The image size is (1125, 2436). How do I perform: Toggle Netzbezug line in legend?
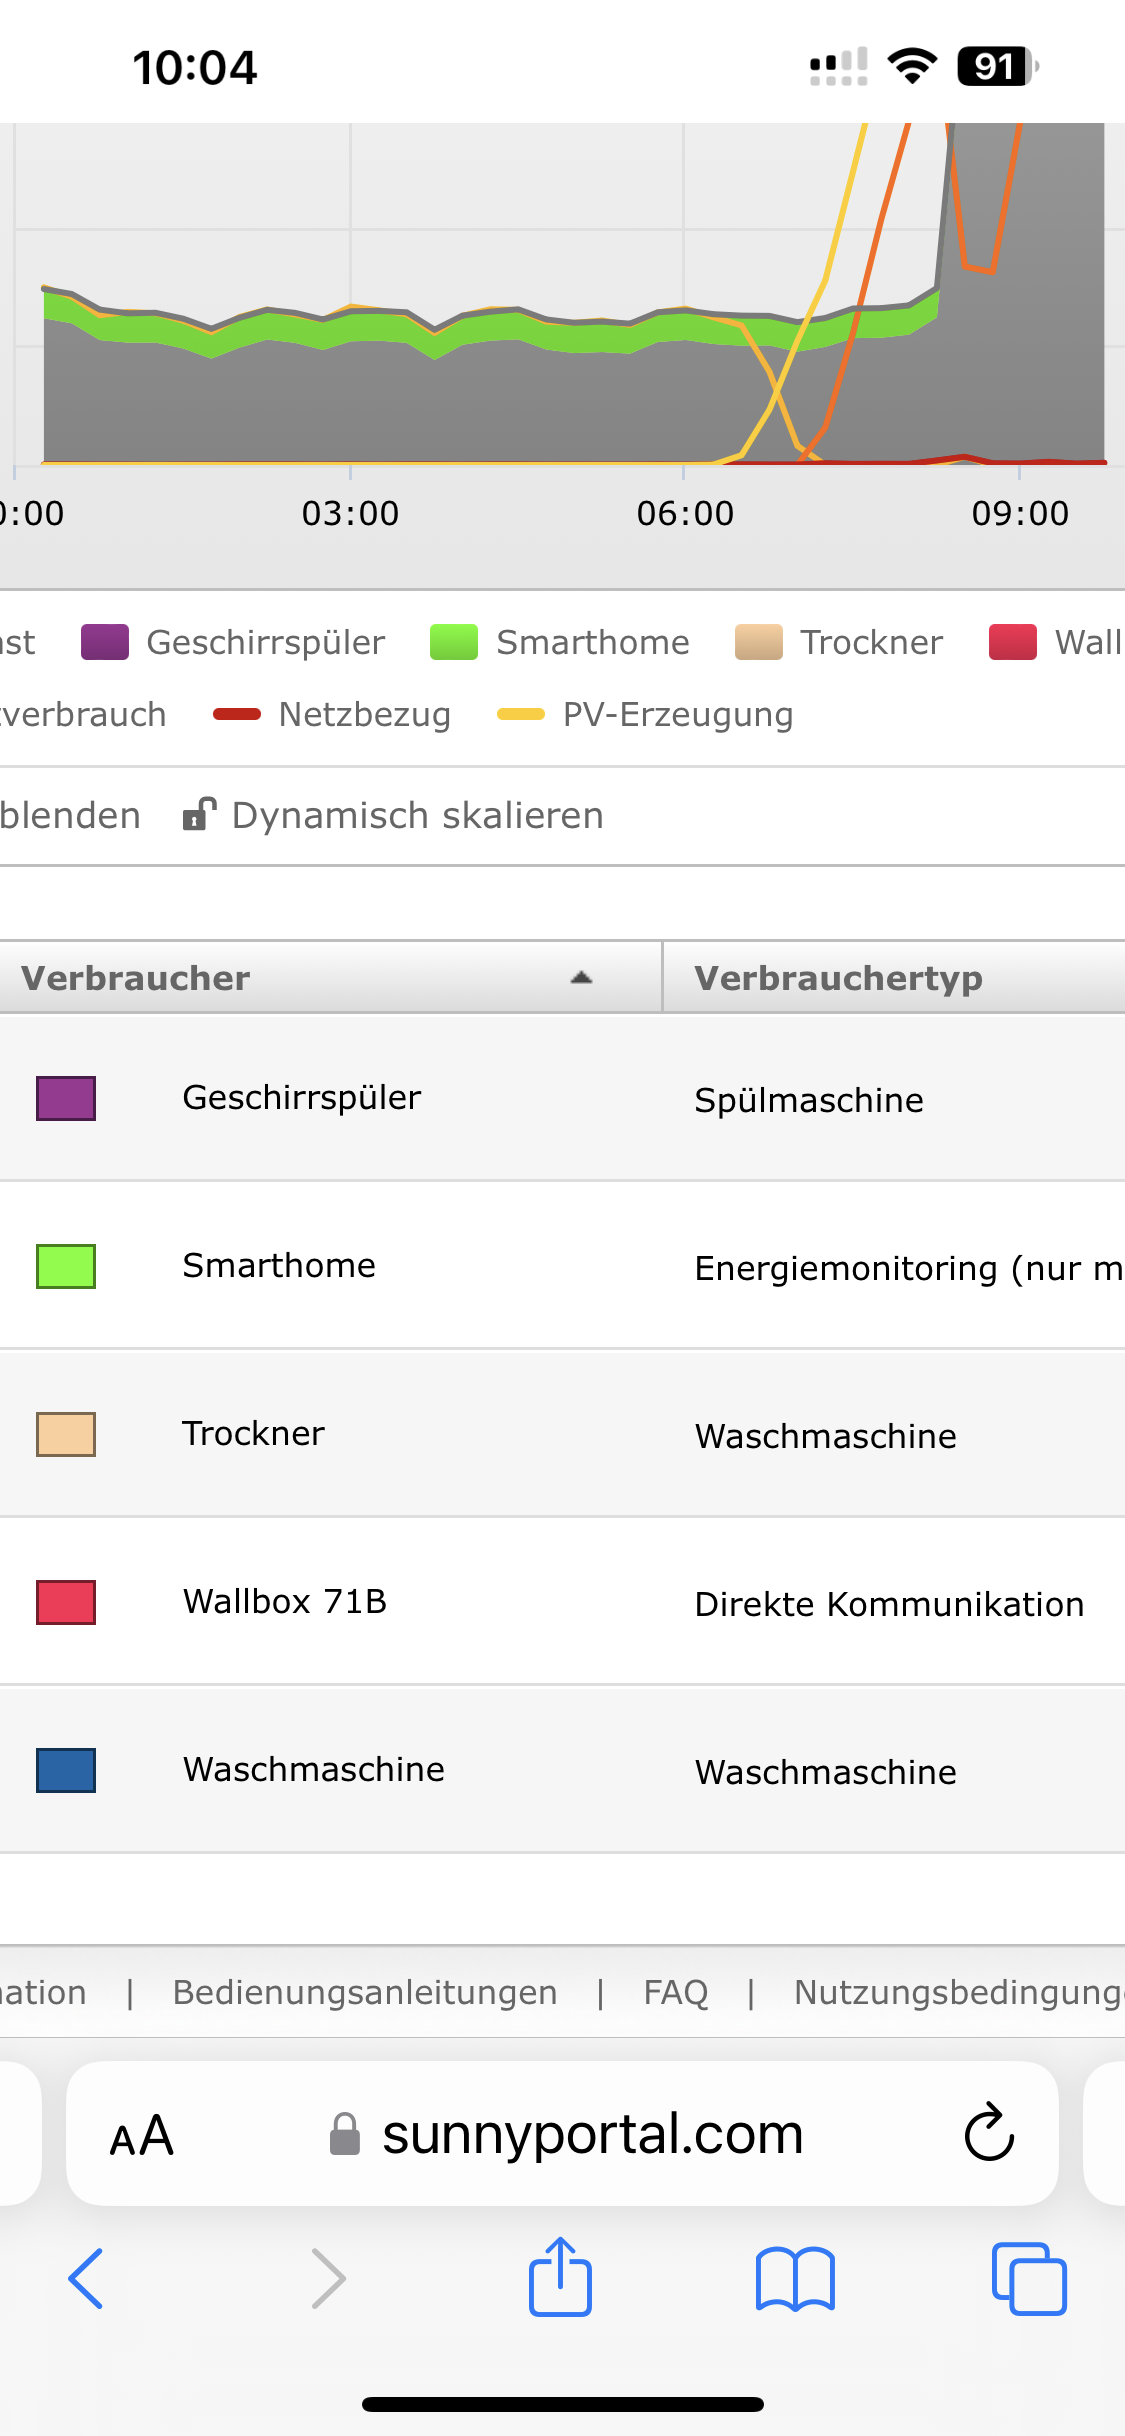coord(333,714)
